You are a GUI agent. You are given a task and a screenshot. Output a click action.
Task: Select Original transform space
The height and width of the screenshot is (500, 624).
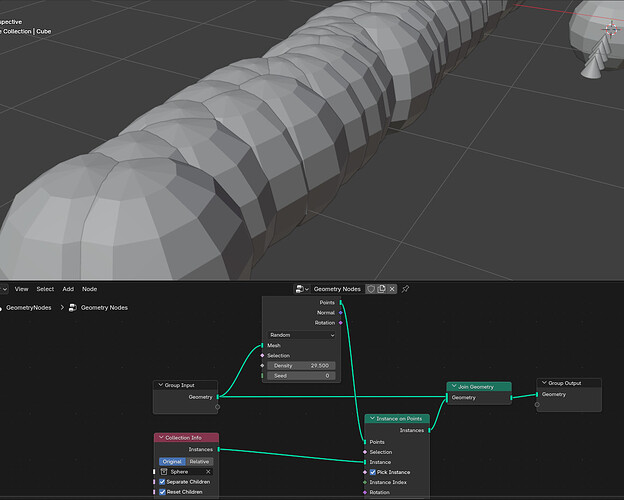pyautogui.click(x=172, y=461)
